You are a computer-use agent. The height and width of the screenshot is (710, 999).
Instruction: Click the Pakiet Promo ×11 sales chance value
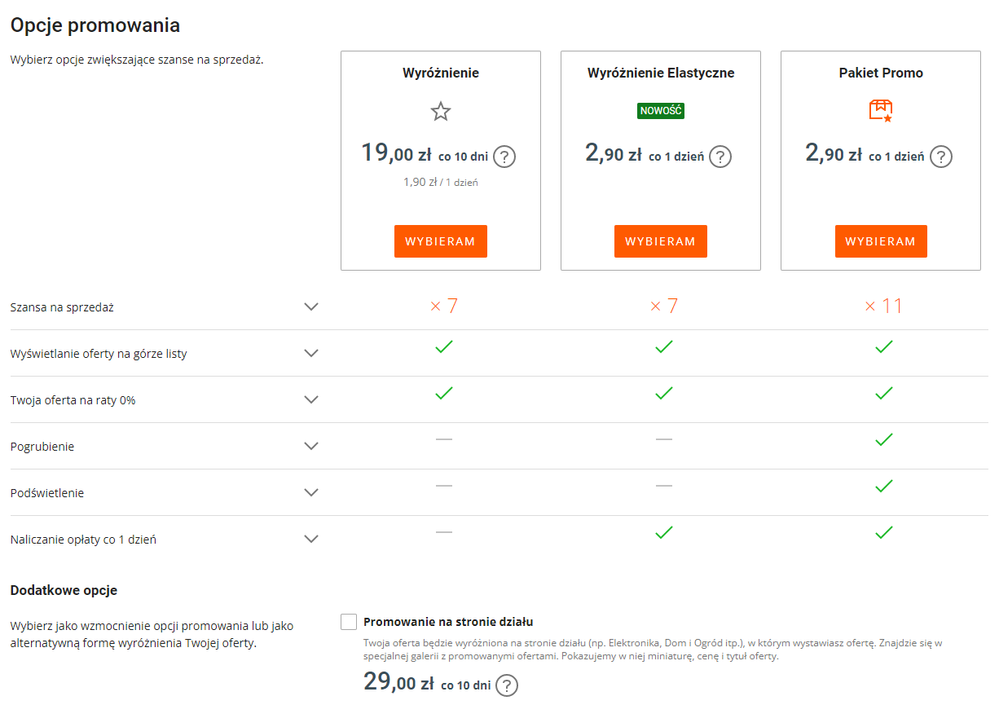pos(883,306)
